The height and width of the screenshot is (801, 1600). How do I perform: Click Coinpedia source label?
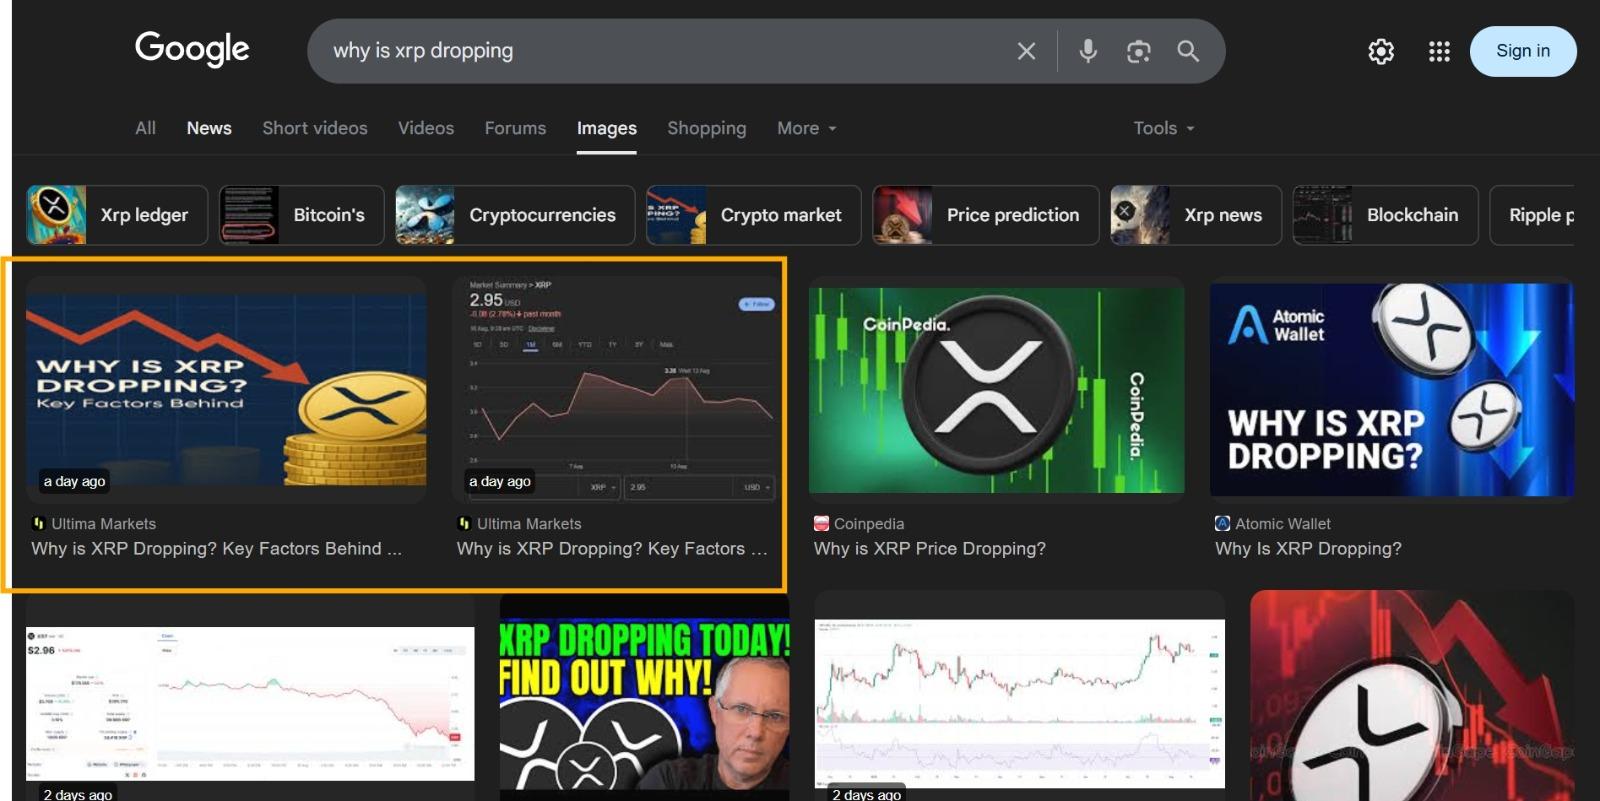click(x=869, y=524)
